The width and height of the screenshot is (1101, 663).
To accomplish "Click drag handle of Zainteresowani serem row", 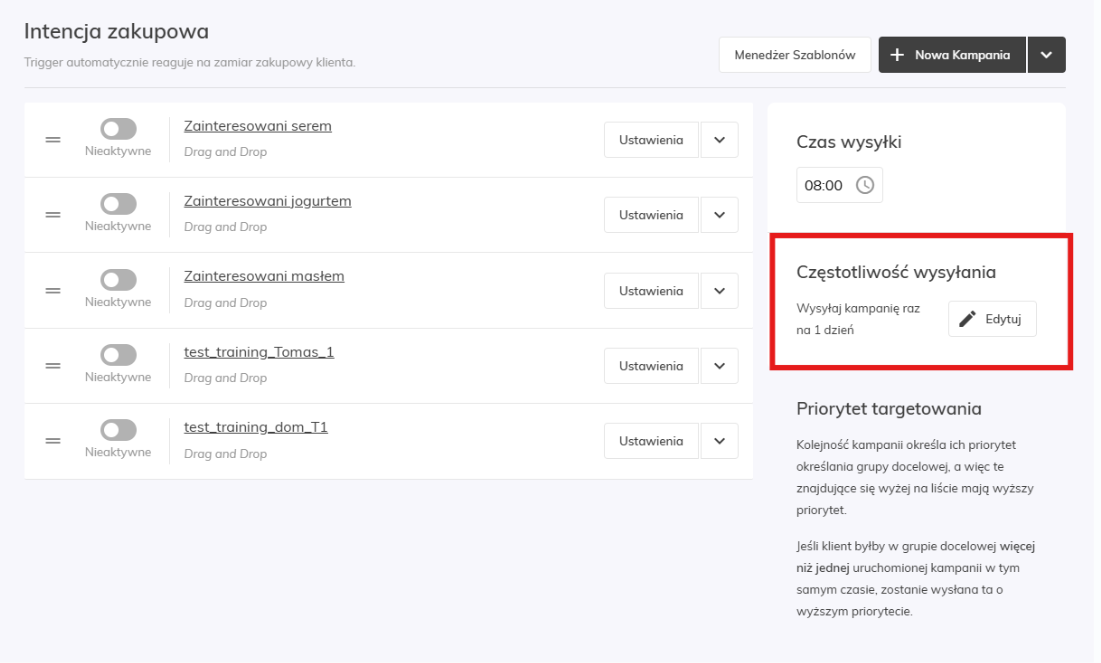I will (x=53, y=140).
